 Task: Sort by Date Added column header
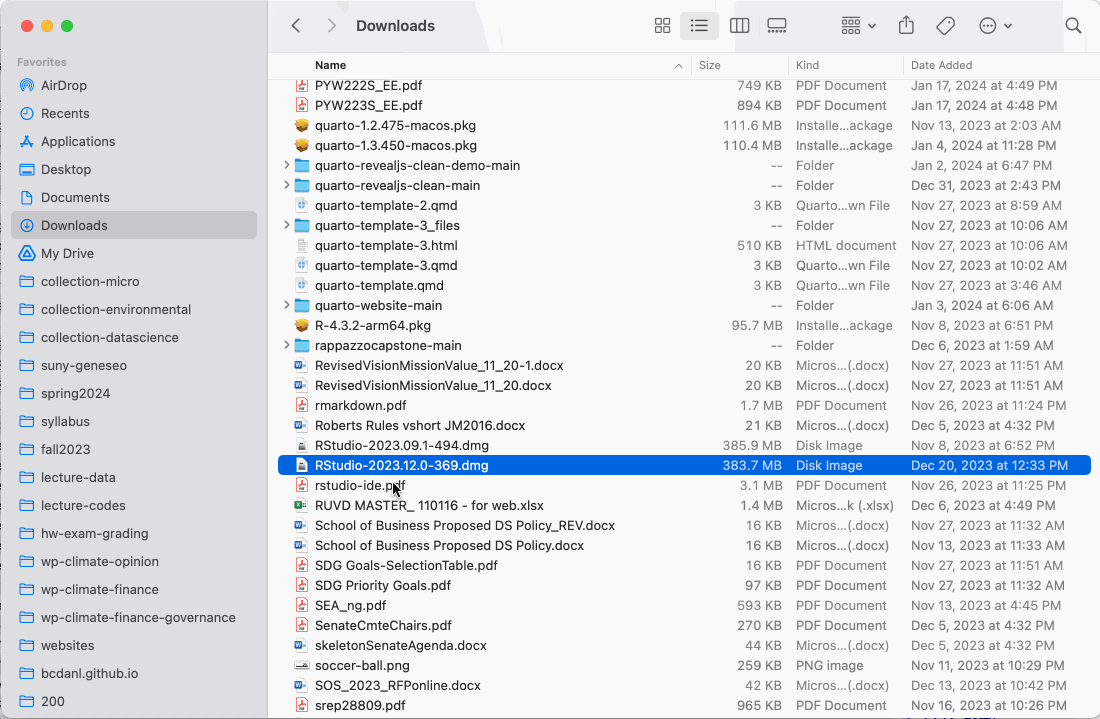click(x=941, y=65)
